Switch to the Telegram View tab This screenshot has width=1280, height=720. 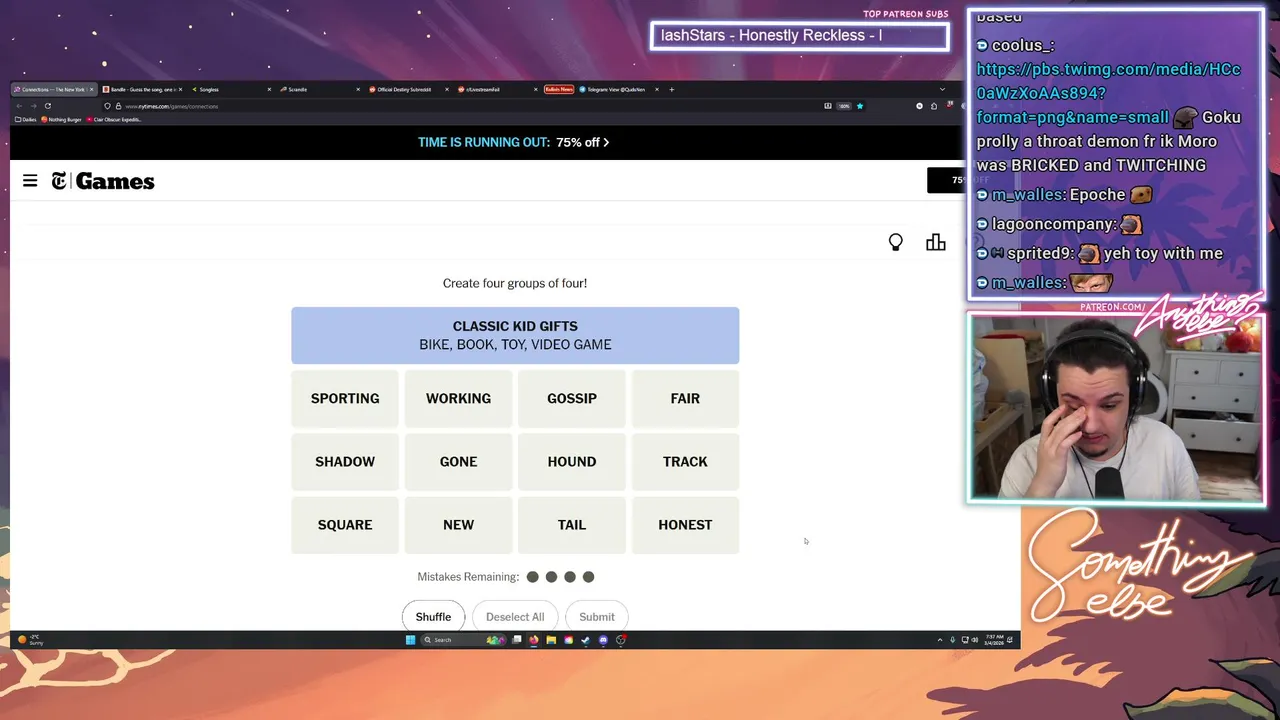point(616,89)
